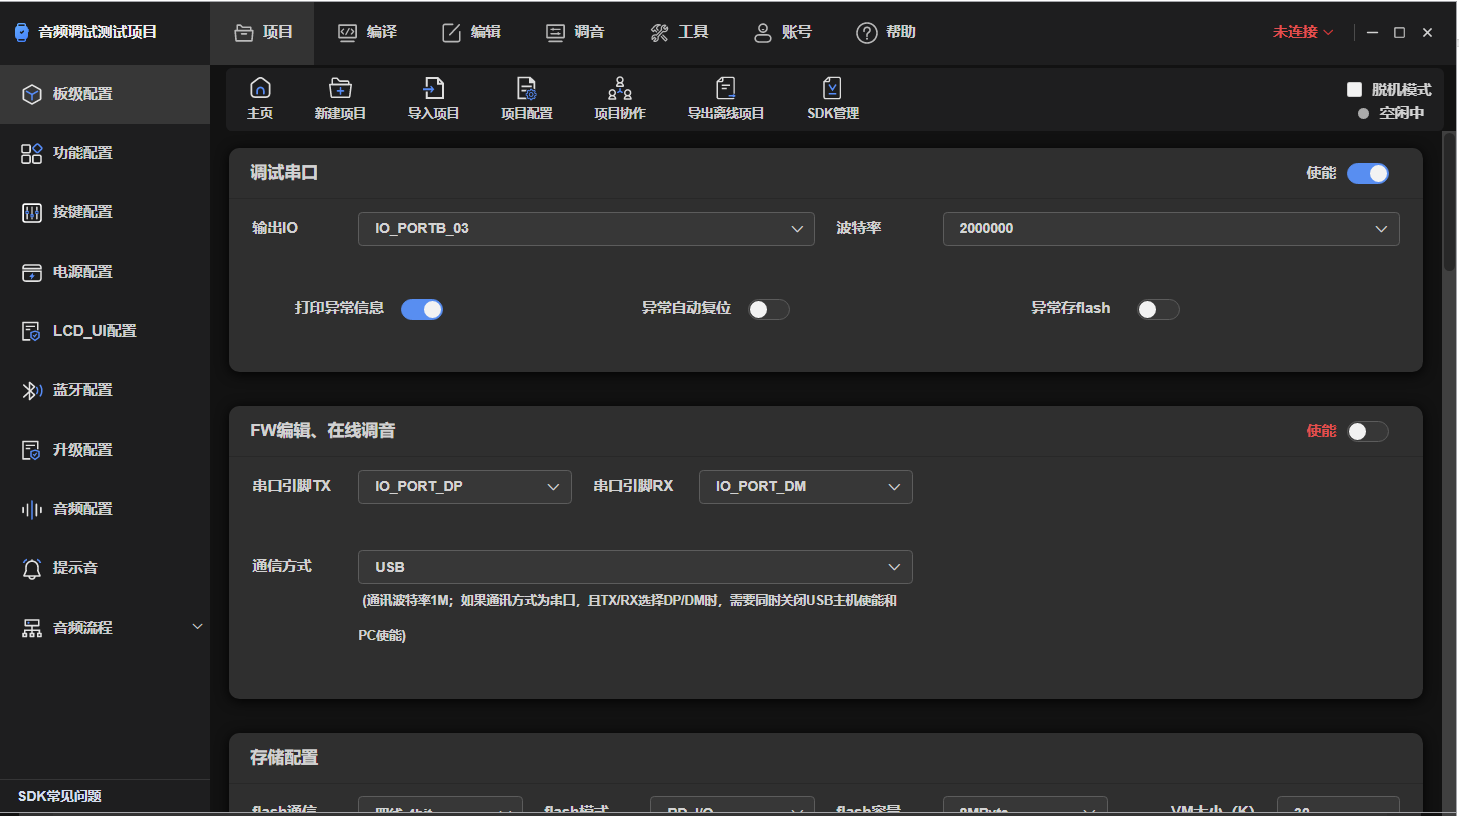Click the 音频调试测试项目 project title
Viewport: 1459px width, 816px height.
tap(97, 32)
